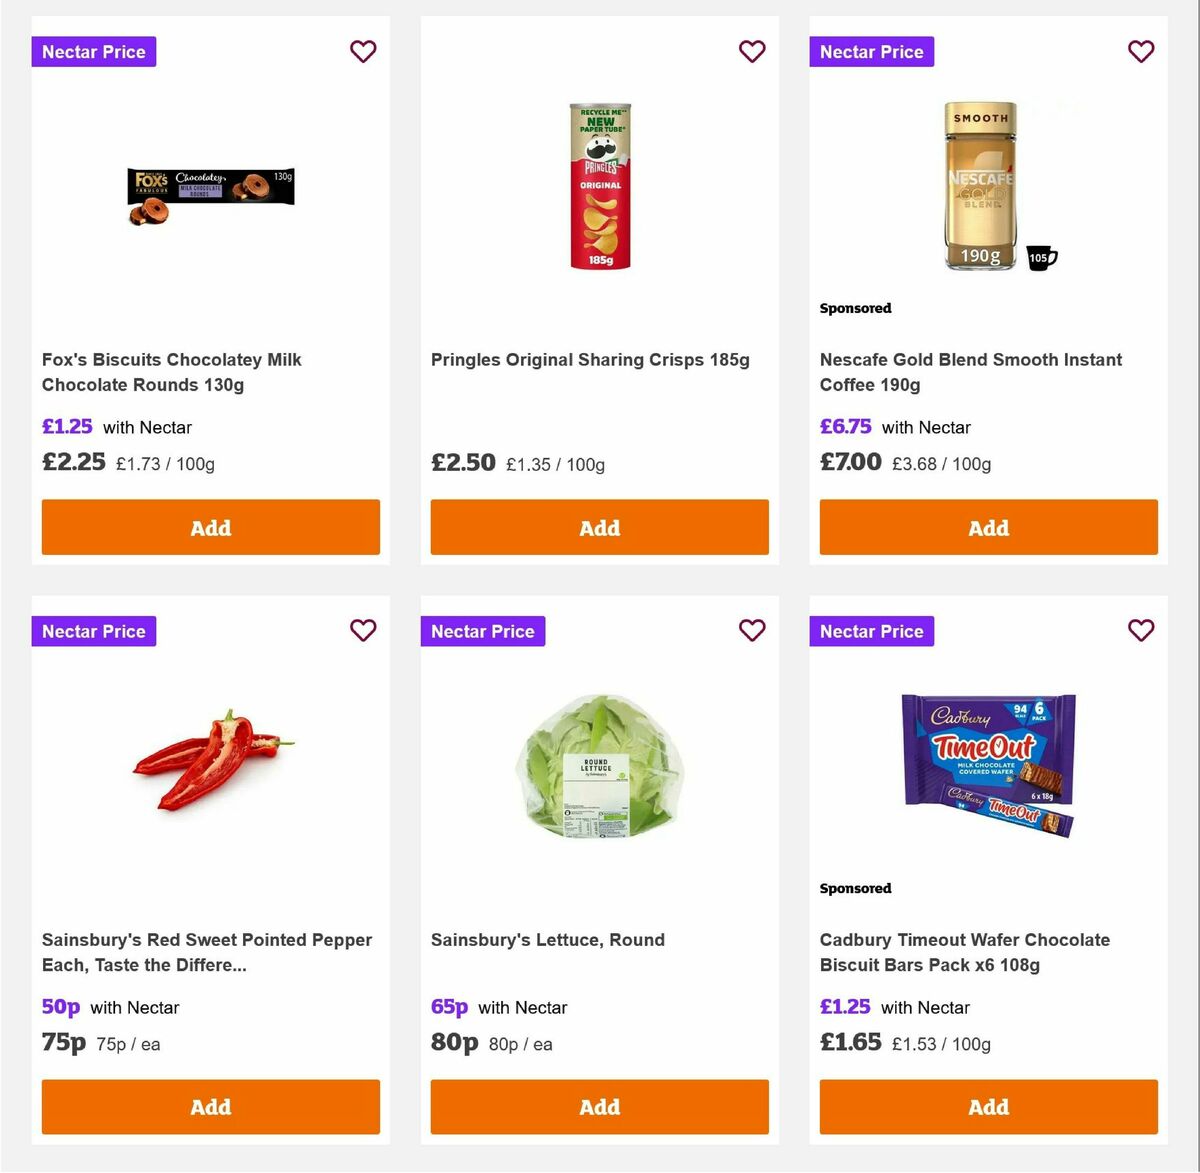Add Nescafe Gold Blend to basket
The height and width of the screenshot is (1173, 1200).
pyautogui.click(x=988, y=527)
